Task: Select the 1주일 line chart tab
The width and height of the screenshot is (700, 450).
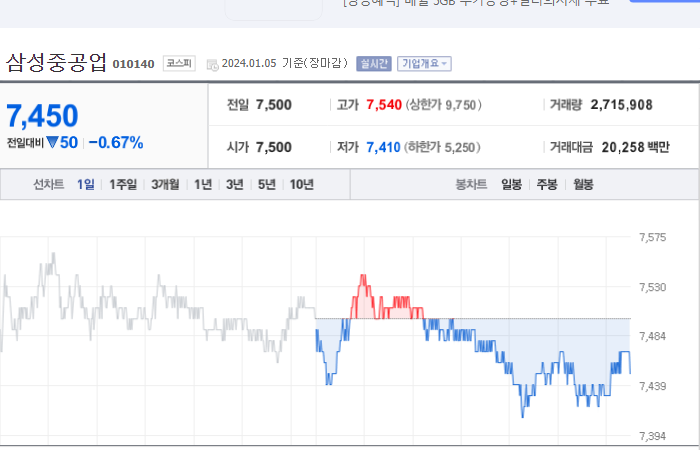Action: [x=123, y=184]
